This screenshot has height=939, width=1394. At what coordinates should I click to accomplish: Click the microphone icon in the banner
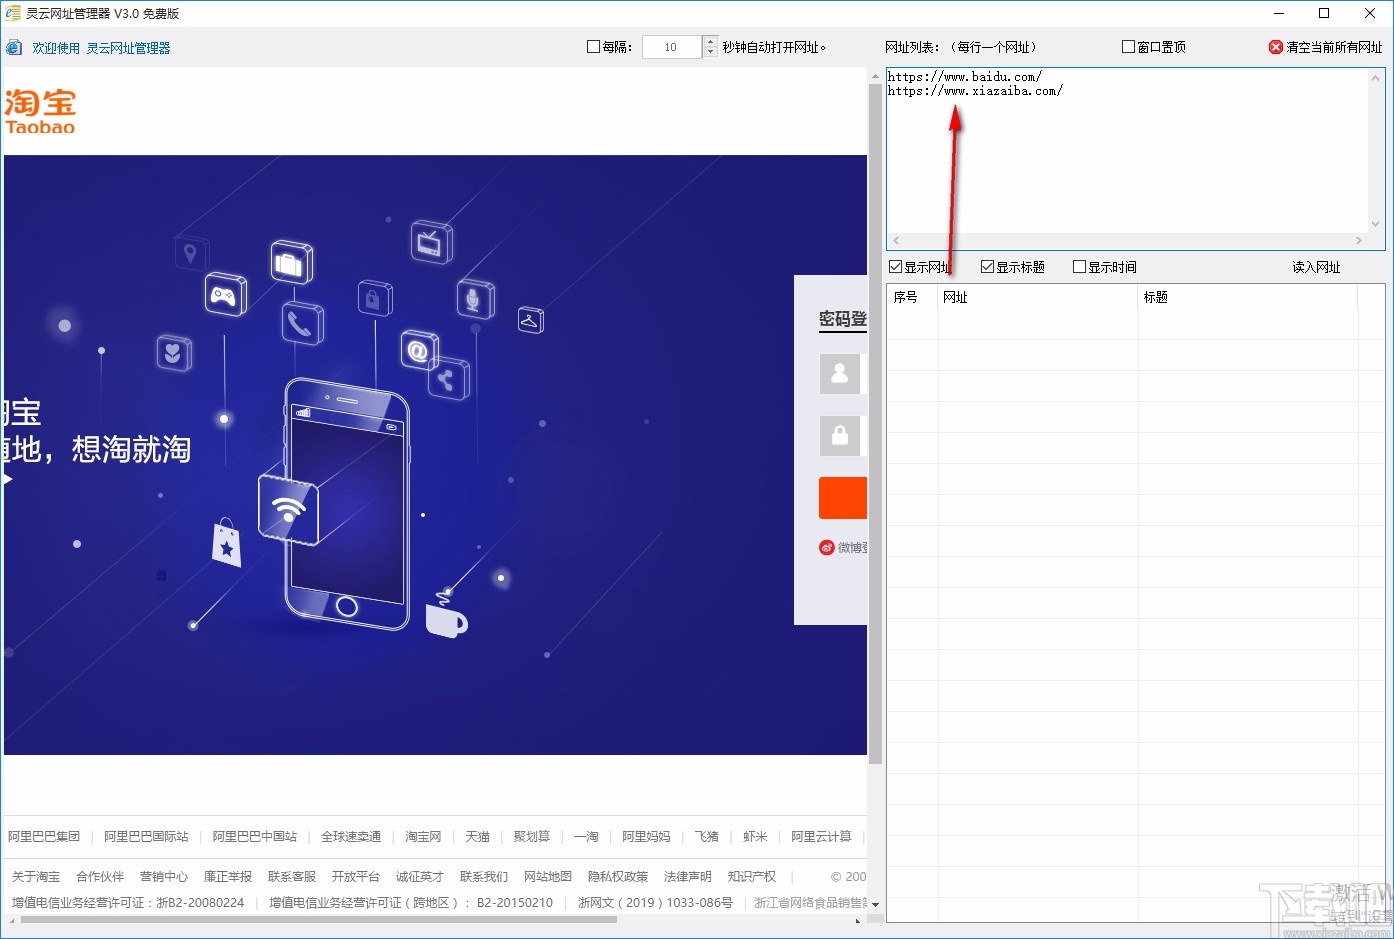point(474,298)
